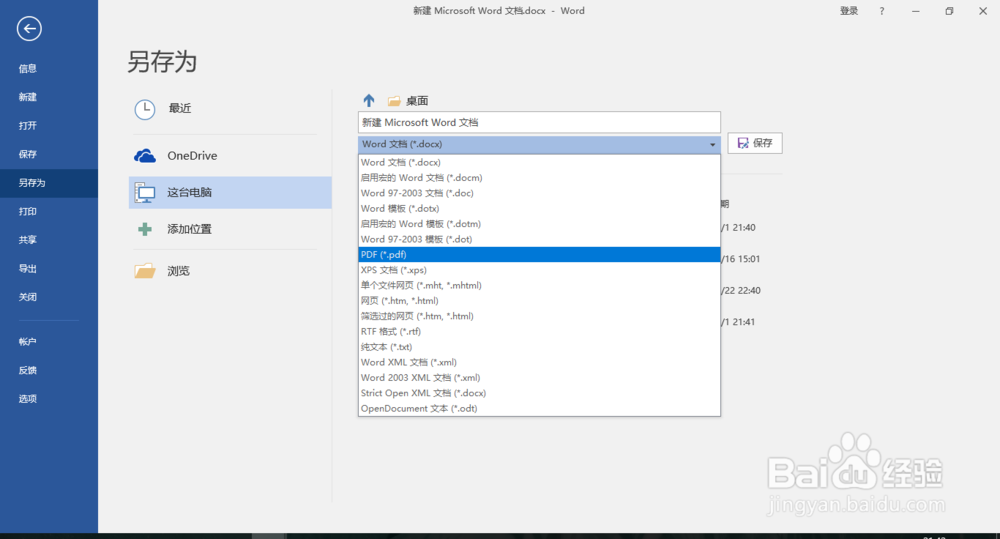Click the OneDrive cloud icon

coord(145,156)
